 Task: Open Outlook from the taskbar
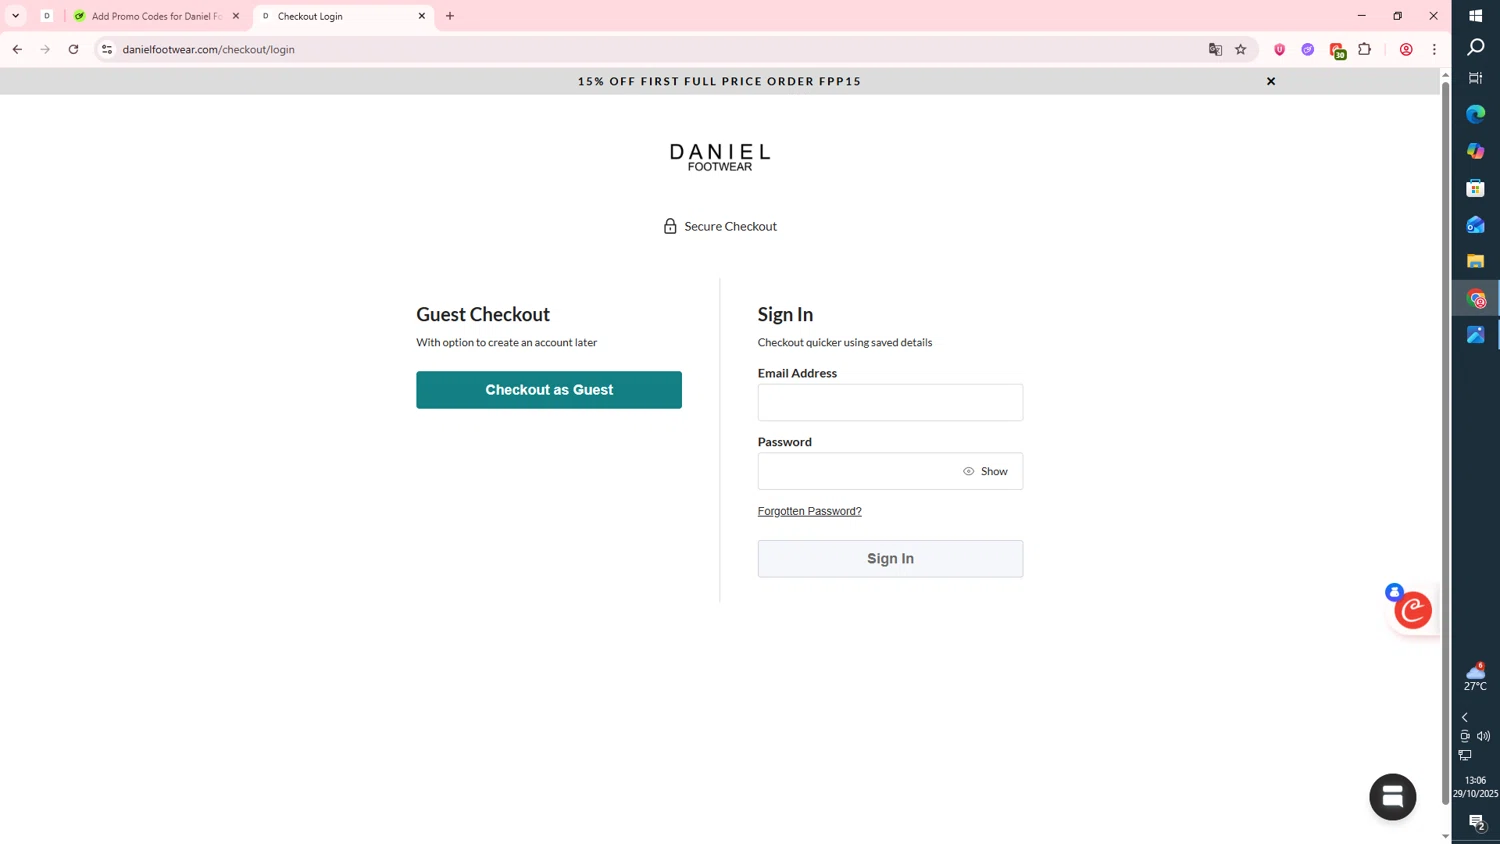(1476, 225)
